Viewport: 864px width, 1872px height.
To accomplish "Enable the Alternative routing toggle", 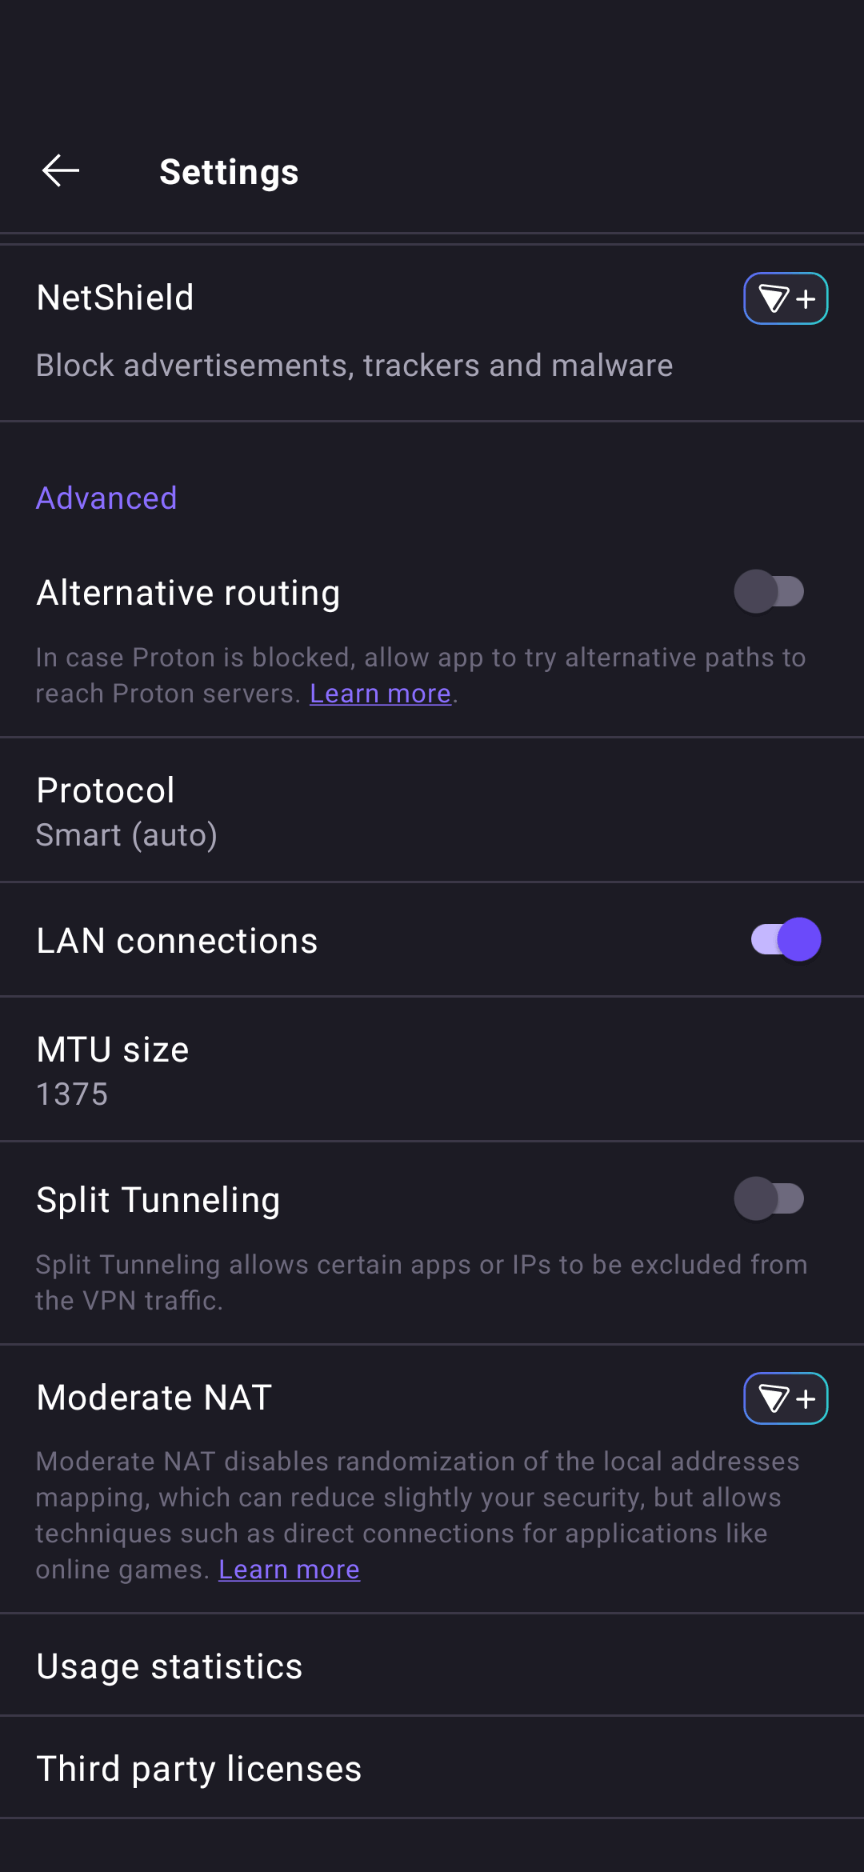I will coord(769,592).
